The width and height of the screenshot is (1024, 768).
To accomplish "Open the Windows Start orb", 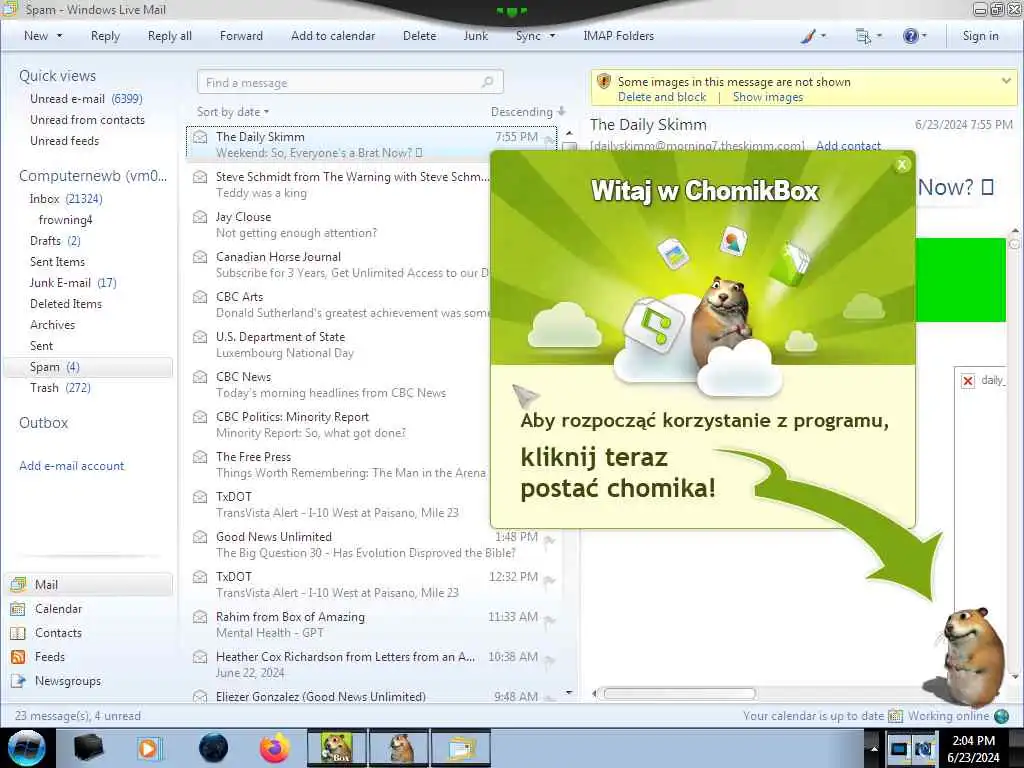I will 27,748.
